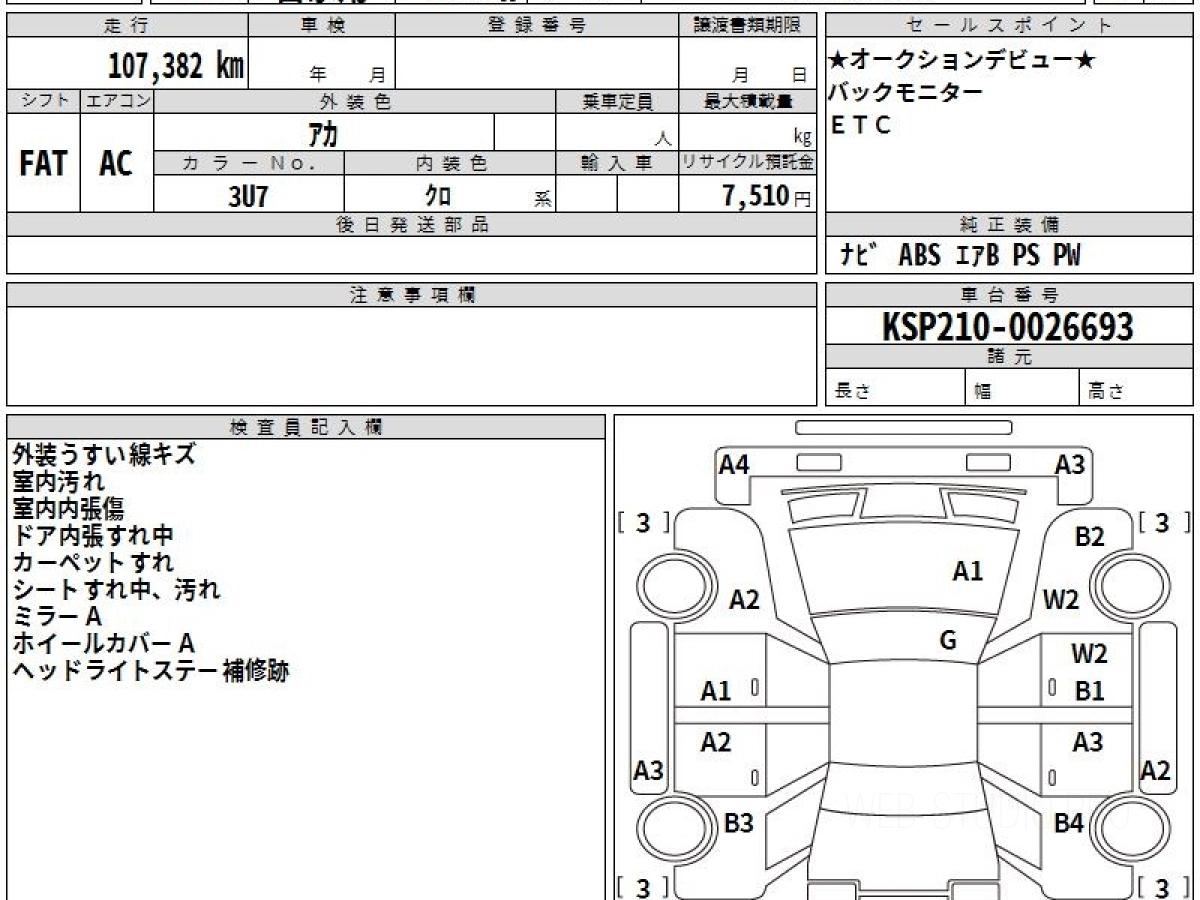
Task: Click the recycle deposit value 7,510円
Action: pyautogui.click(x=766, y=195)
